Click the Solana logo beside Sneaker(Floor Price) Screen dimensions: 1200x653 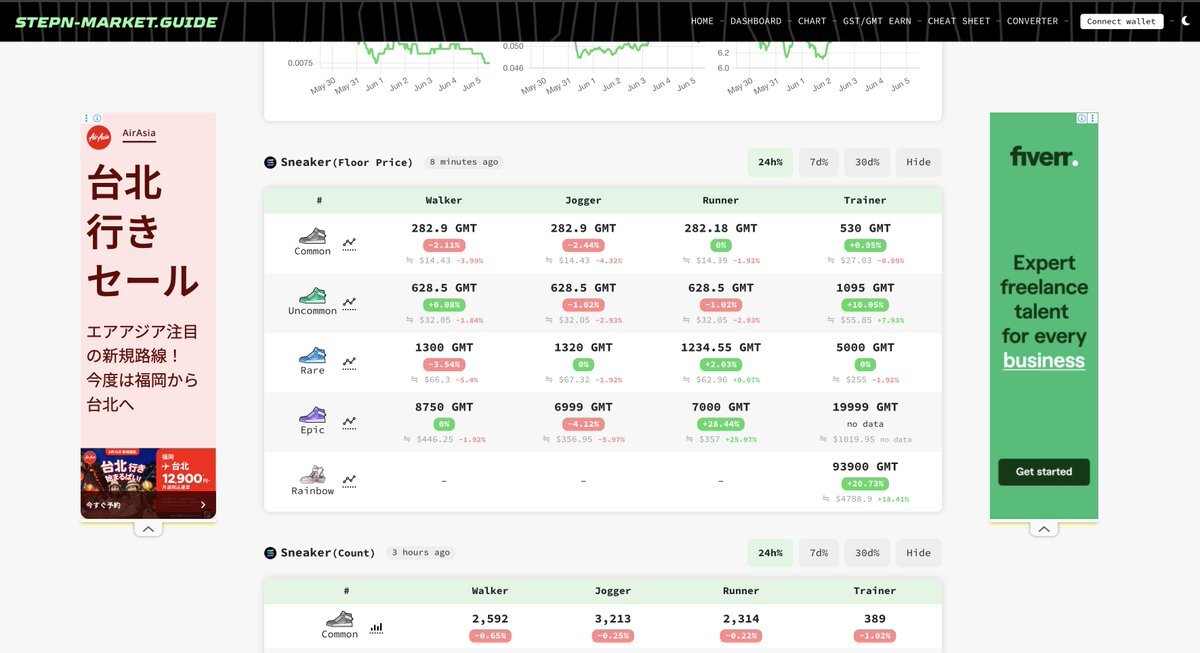coord(270,162)
